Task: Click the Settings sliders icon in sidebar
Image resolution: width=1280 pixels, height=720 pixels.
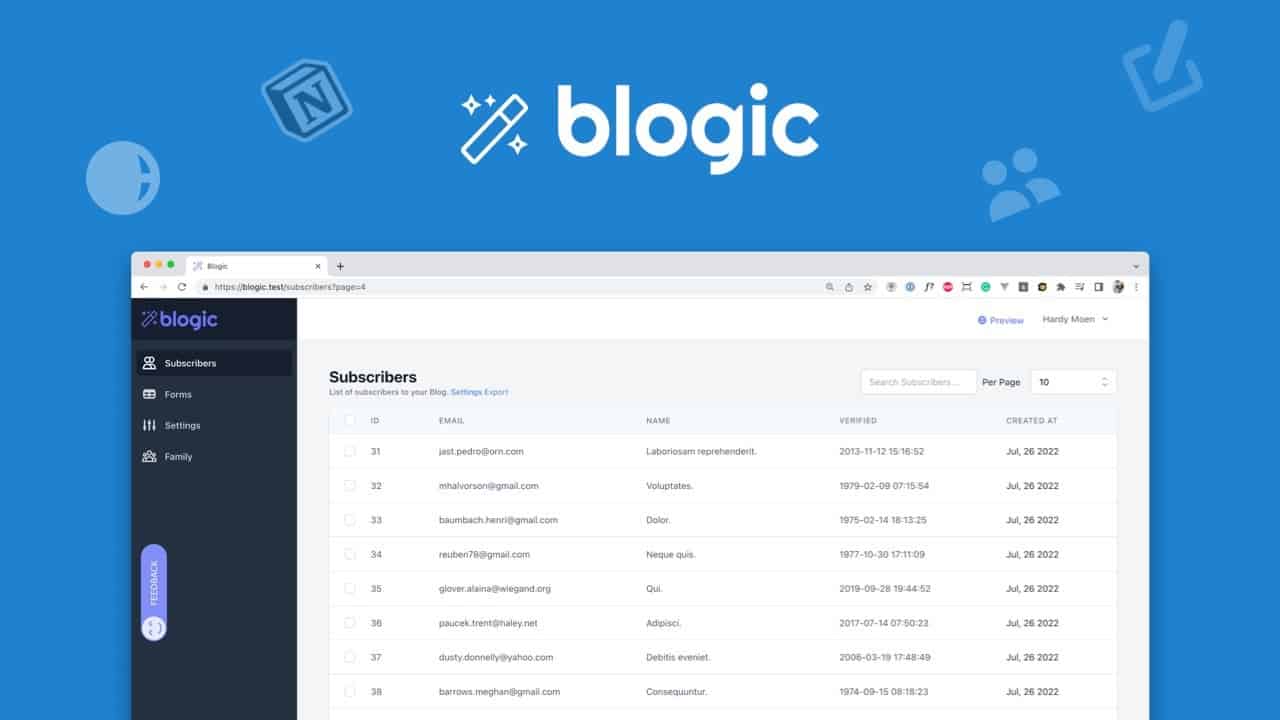Action: pyautogui.click(x=148, y=425)
